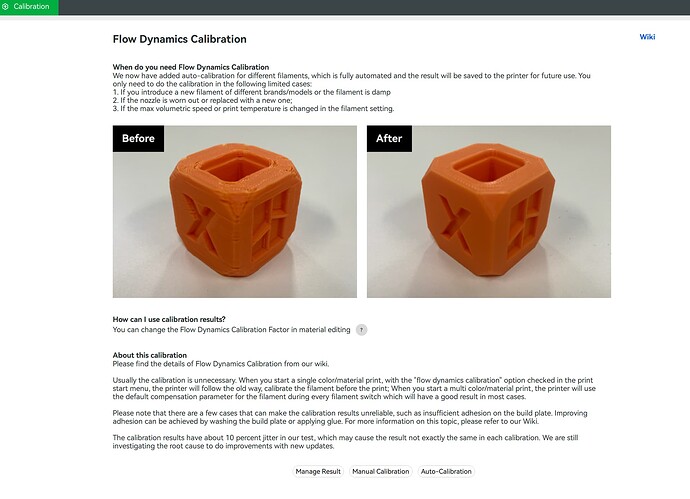Click the After cube photo
690x499 pixels.
click(489, 212)
